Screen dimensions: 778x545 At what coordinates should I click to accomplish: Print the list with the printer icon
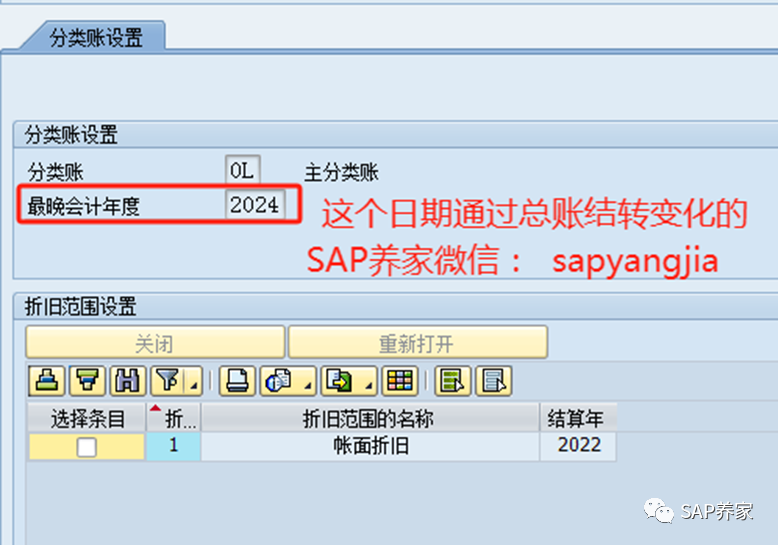tap(237, 381)
